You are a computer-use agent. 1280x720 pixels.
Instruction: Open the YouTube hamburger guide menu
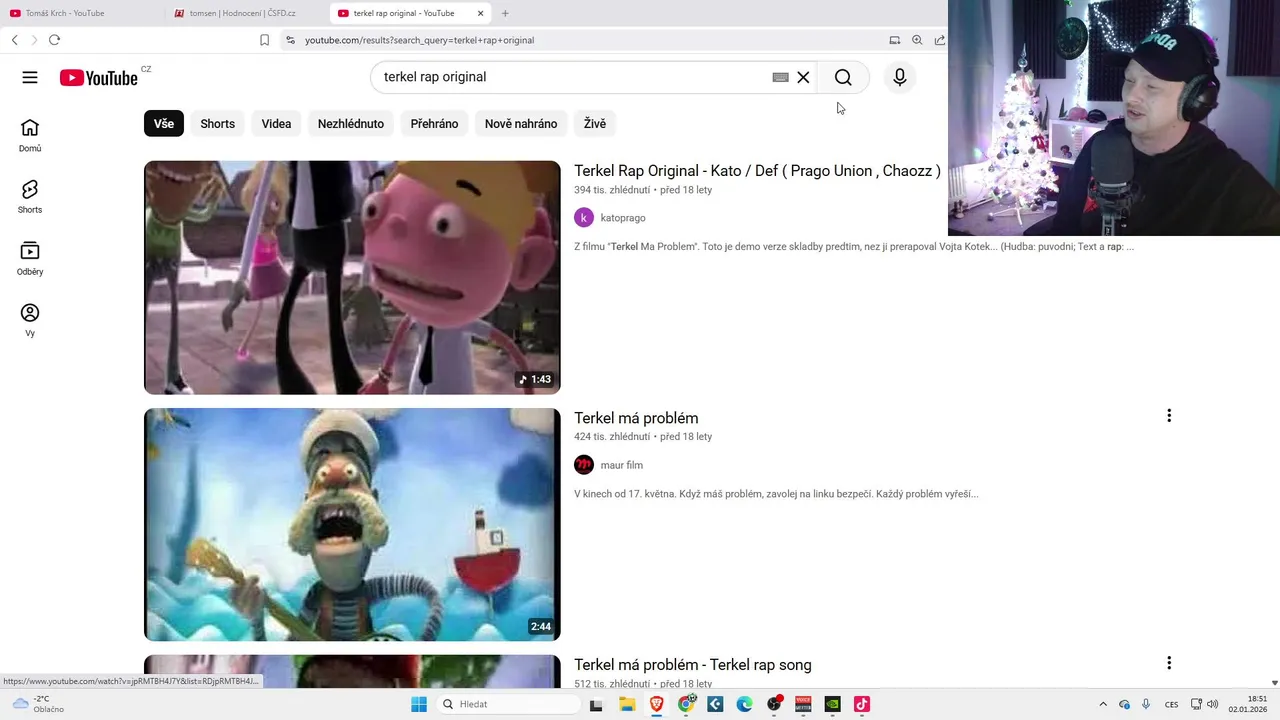click(30, 77)
